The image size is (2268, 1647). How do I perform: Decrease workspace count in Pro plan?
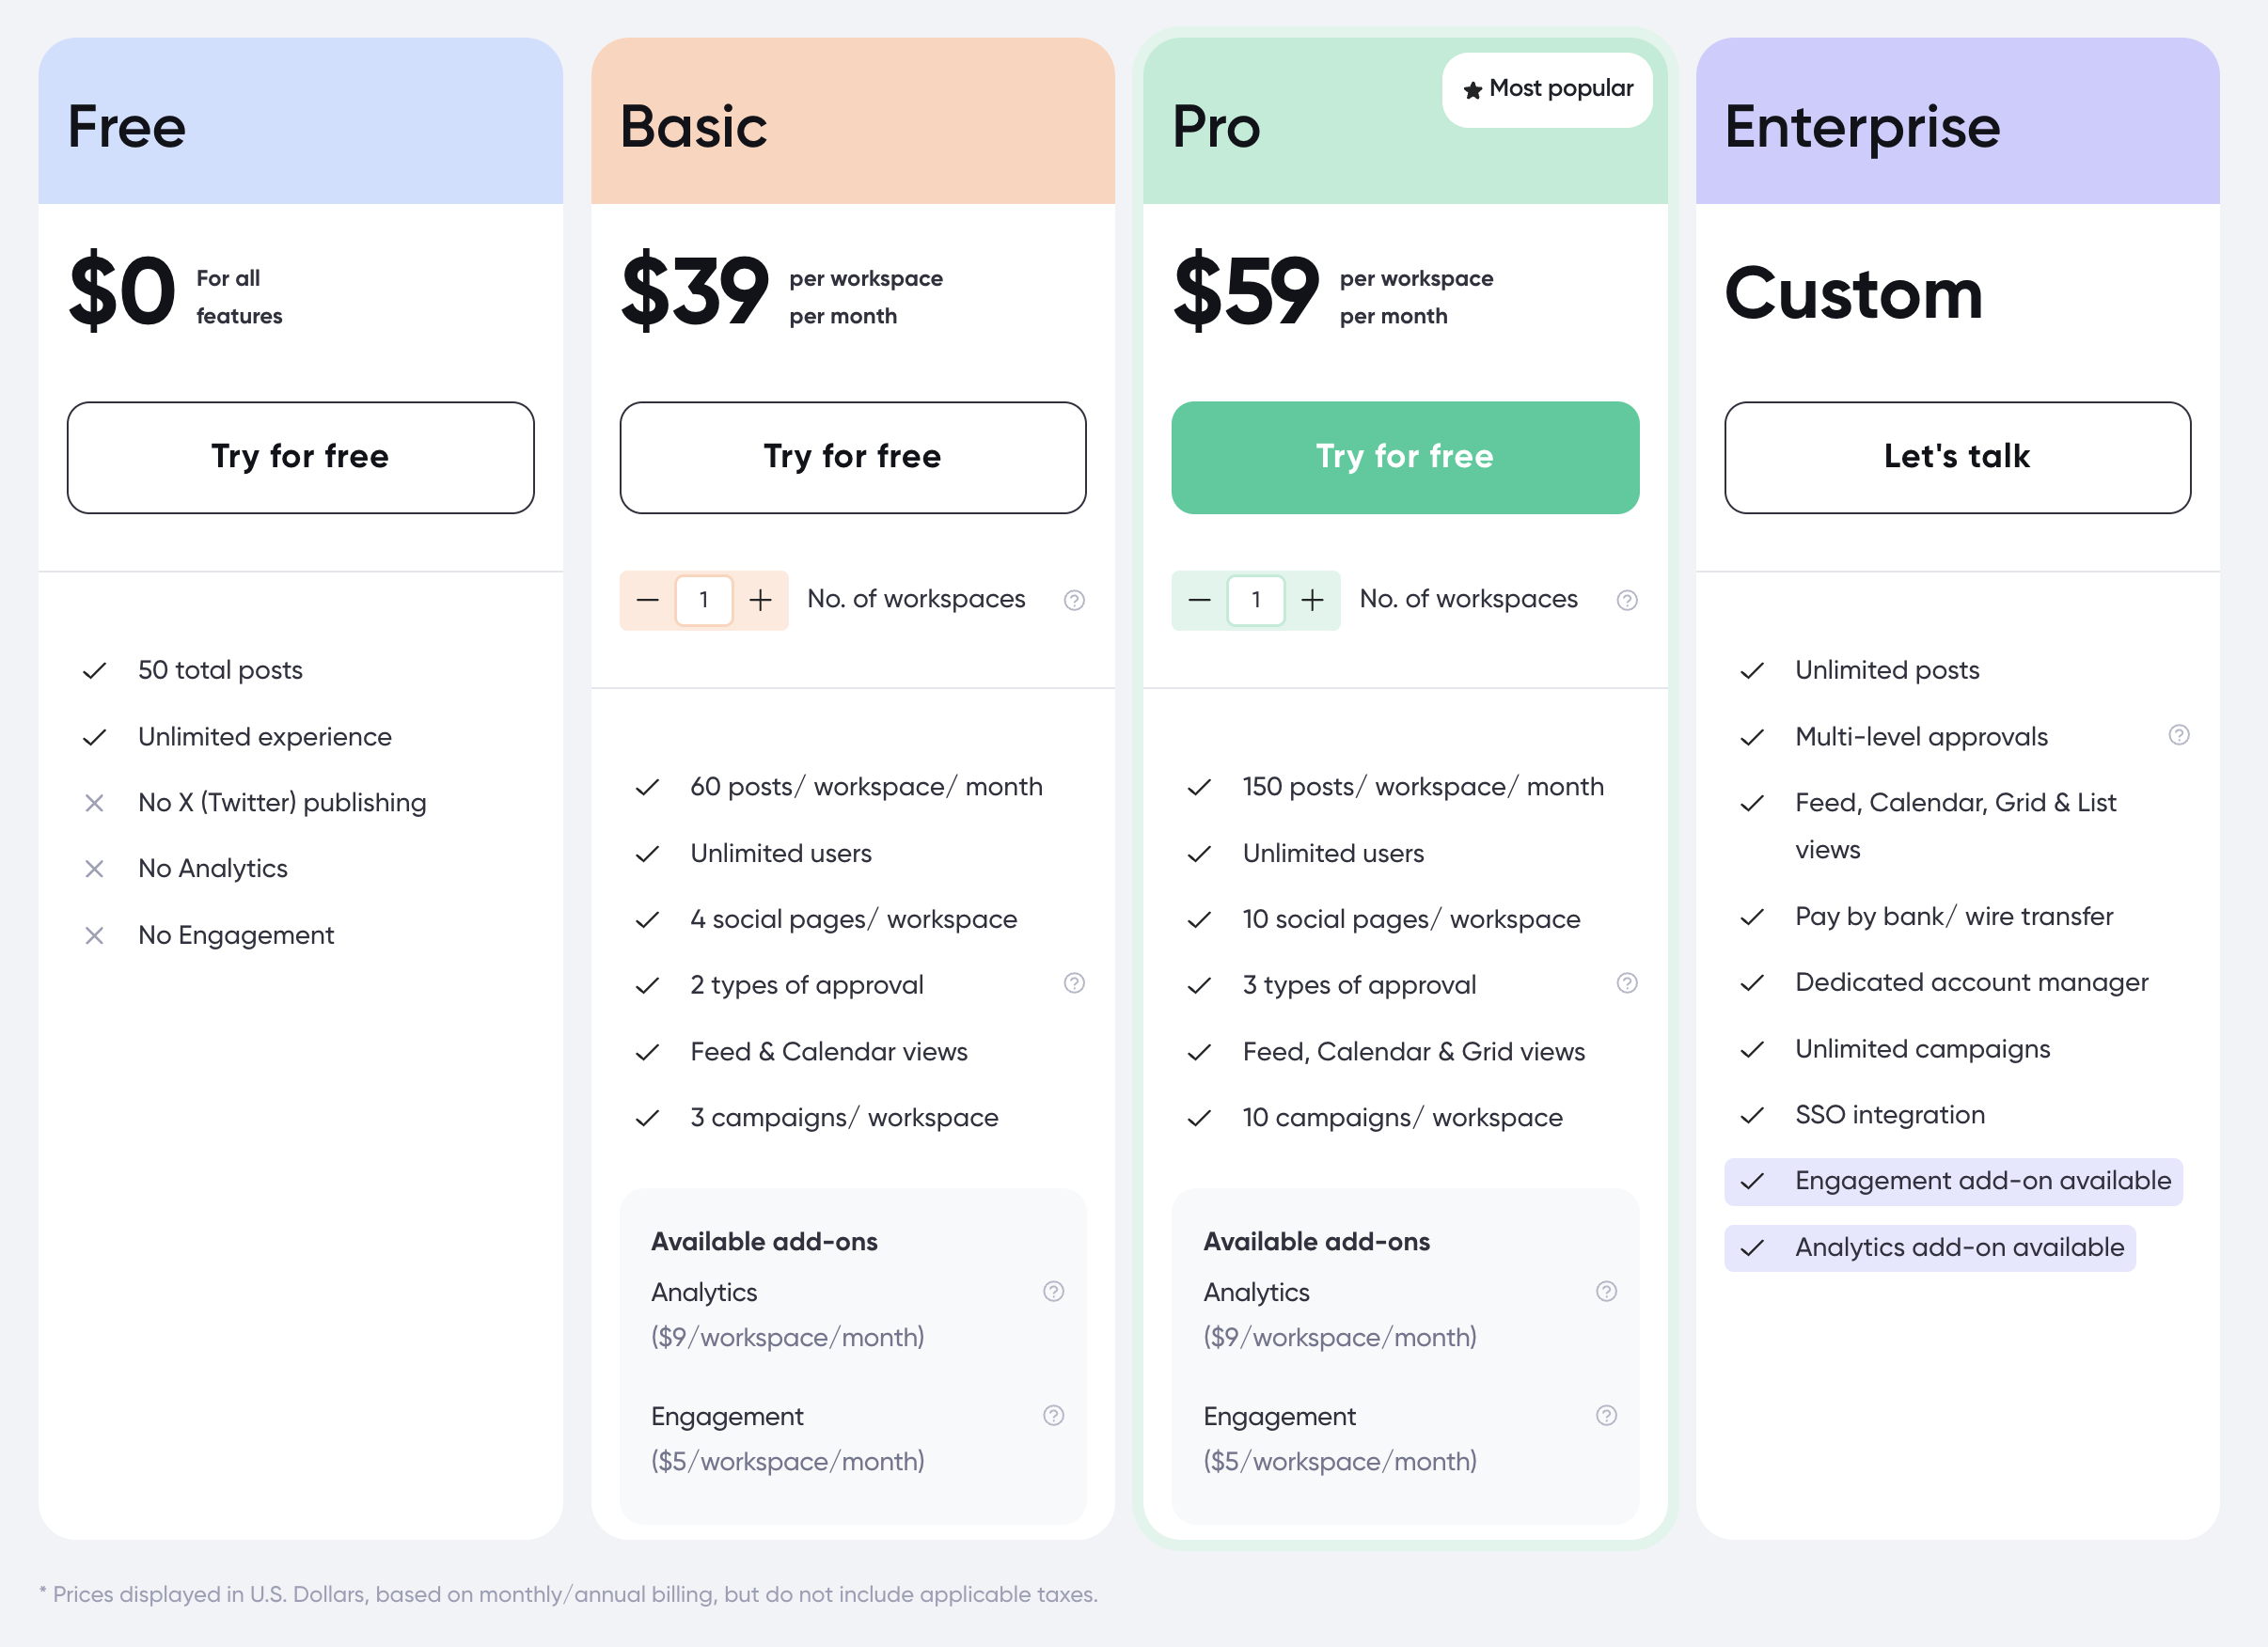point(1200,600)
